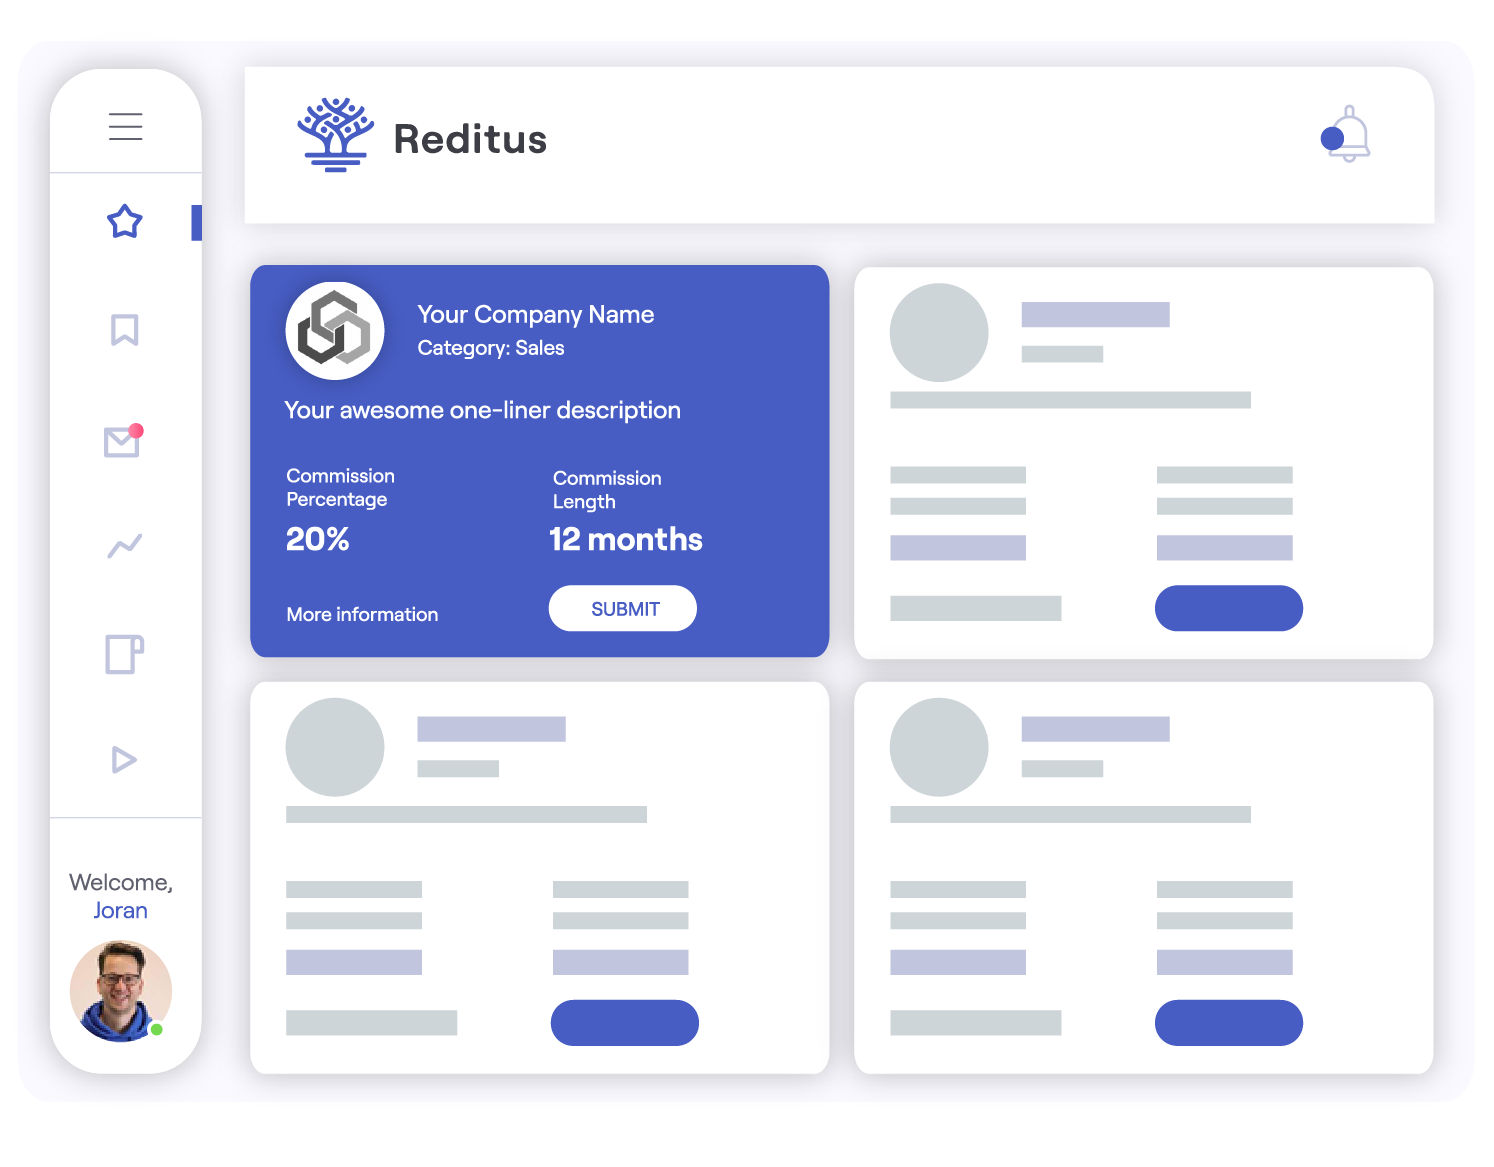Open the inbox with unread notification dot
Screen dimensions: 1494x1167
pos(122,444)
